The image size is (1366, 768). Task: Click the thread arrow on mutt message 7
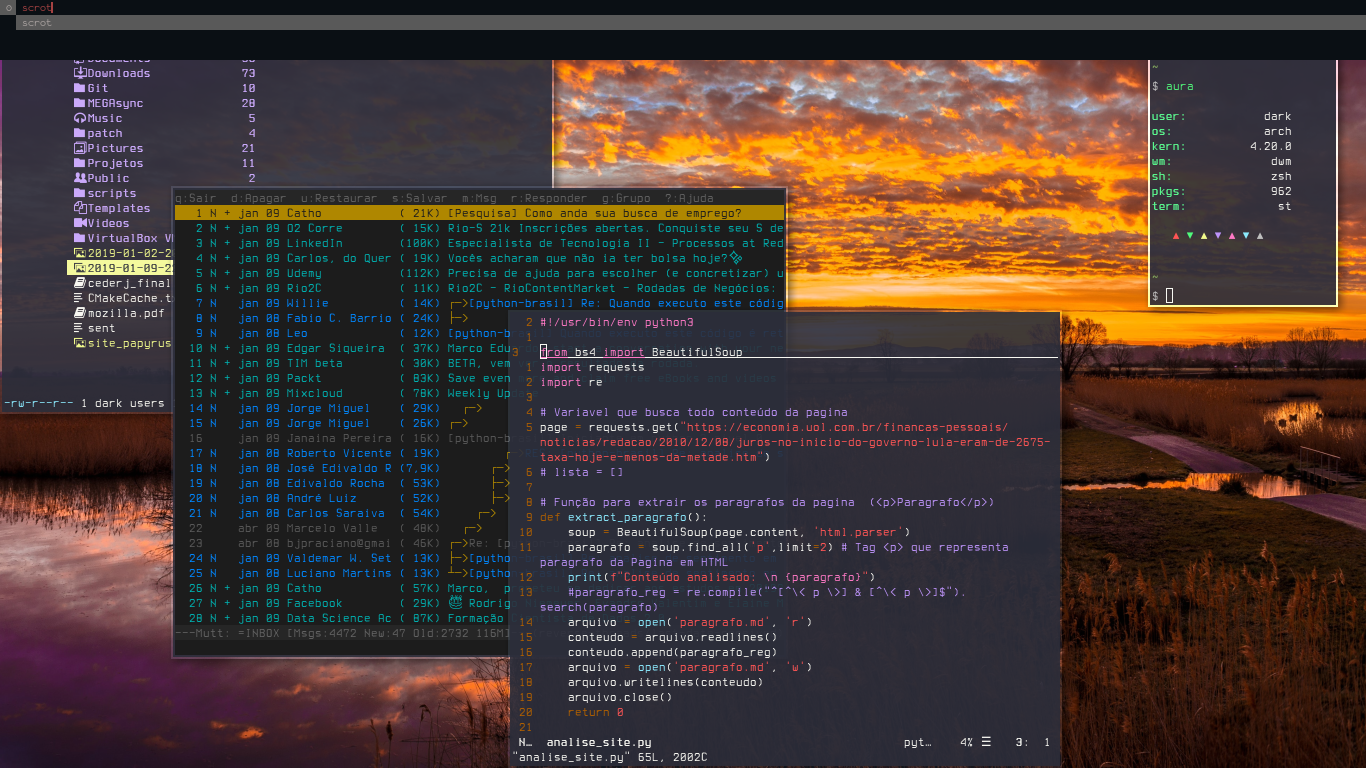coord(458,303)
